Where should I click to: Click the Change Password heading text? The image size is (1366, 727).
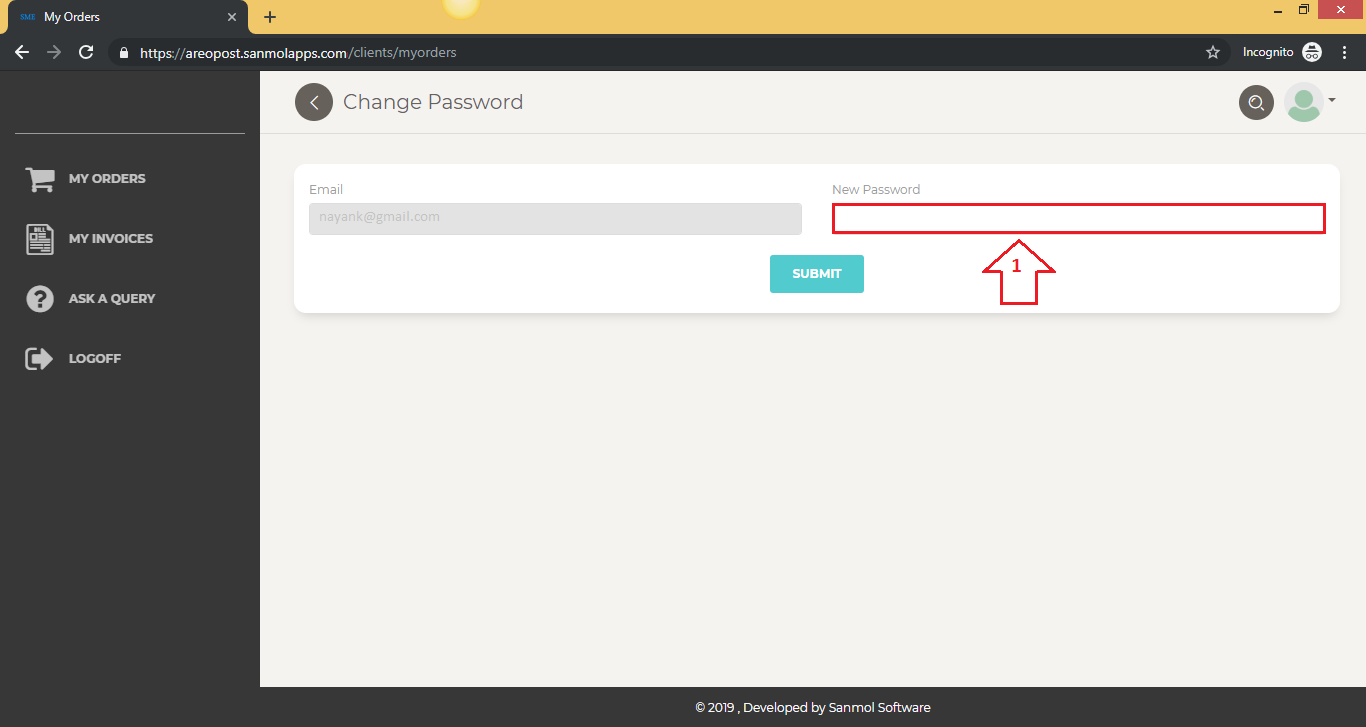[x=433, y=102]
